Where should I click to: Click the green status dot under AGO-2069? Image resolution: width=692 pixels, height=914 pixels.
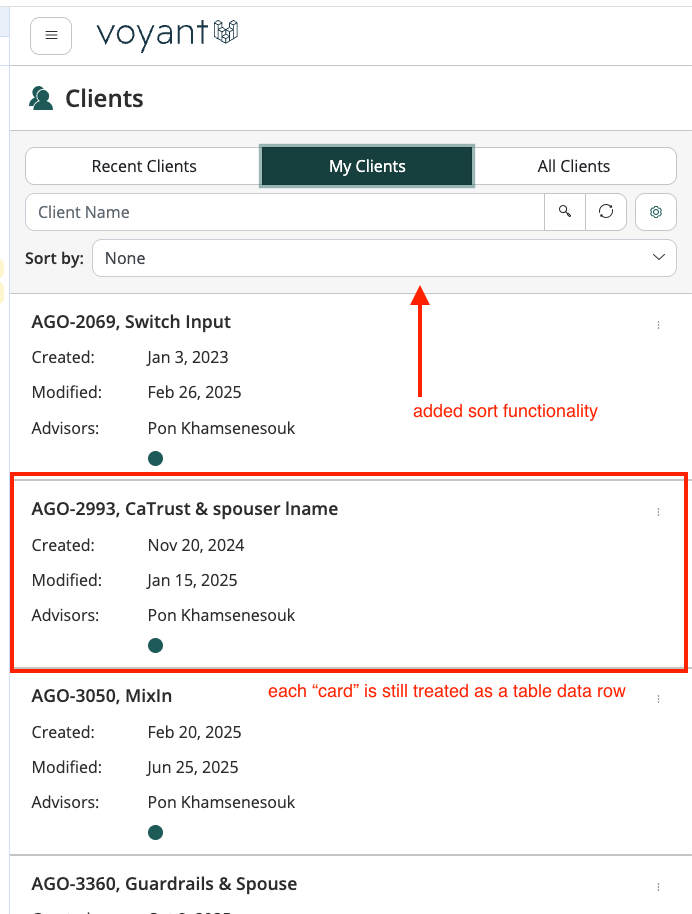(155, 459)
